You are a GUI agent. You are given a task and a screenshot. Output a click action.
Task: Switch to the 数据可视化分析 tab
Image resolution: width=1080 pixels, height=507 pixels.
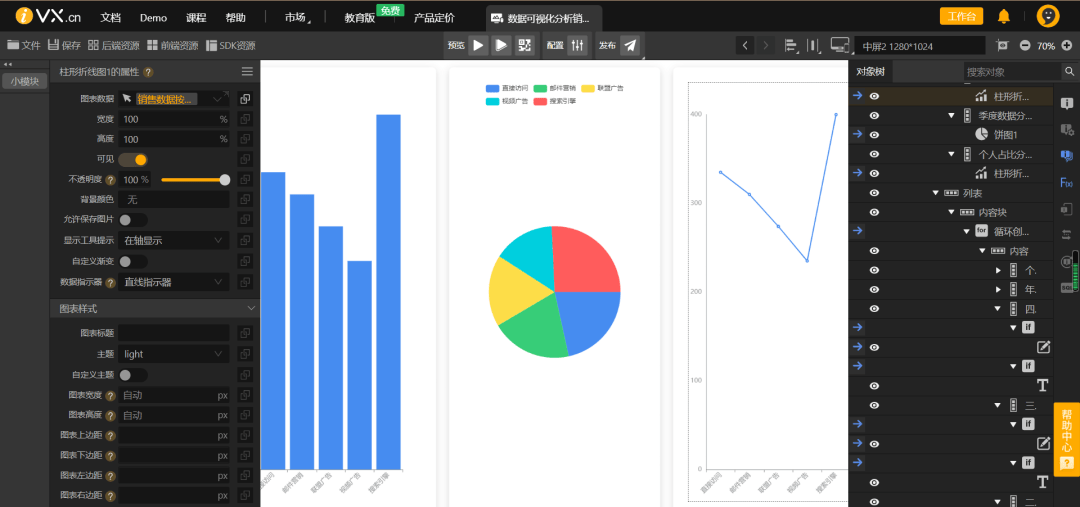[x=543, y=18]
